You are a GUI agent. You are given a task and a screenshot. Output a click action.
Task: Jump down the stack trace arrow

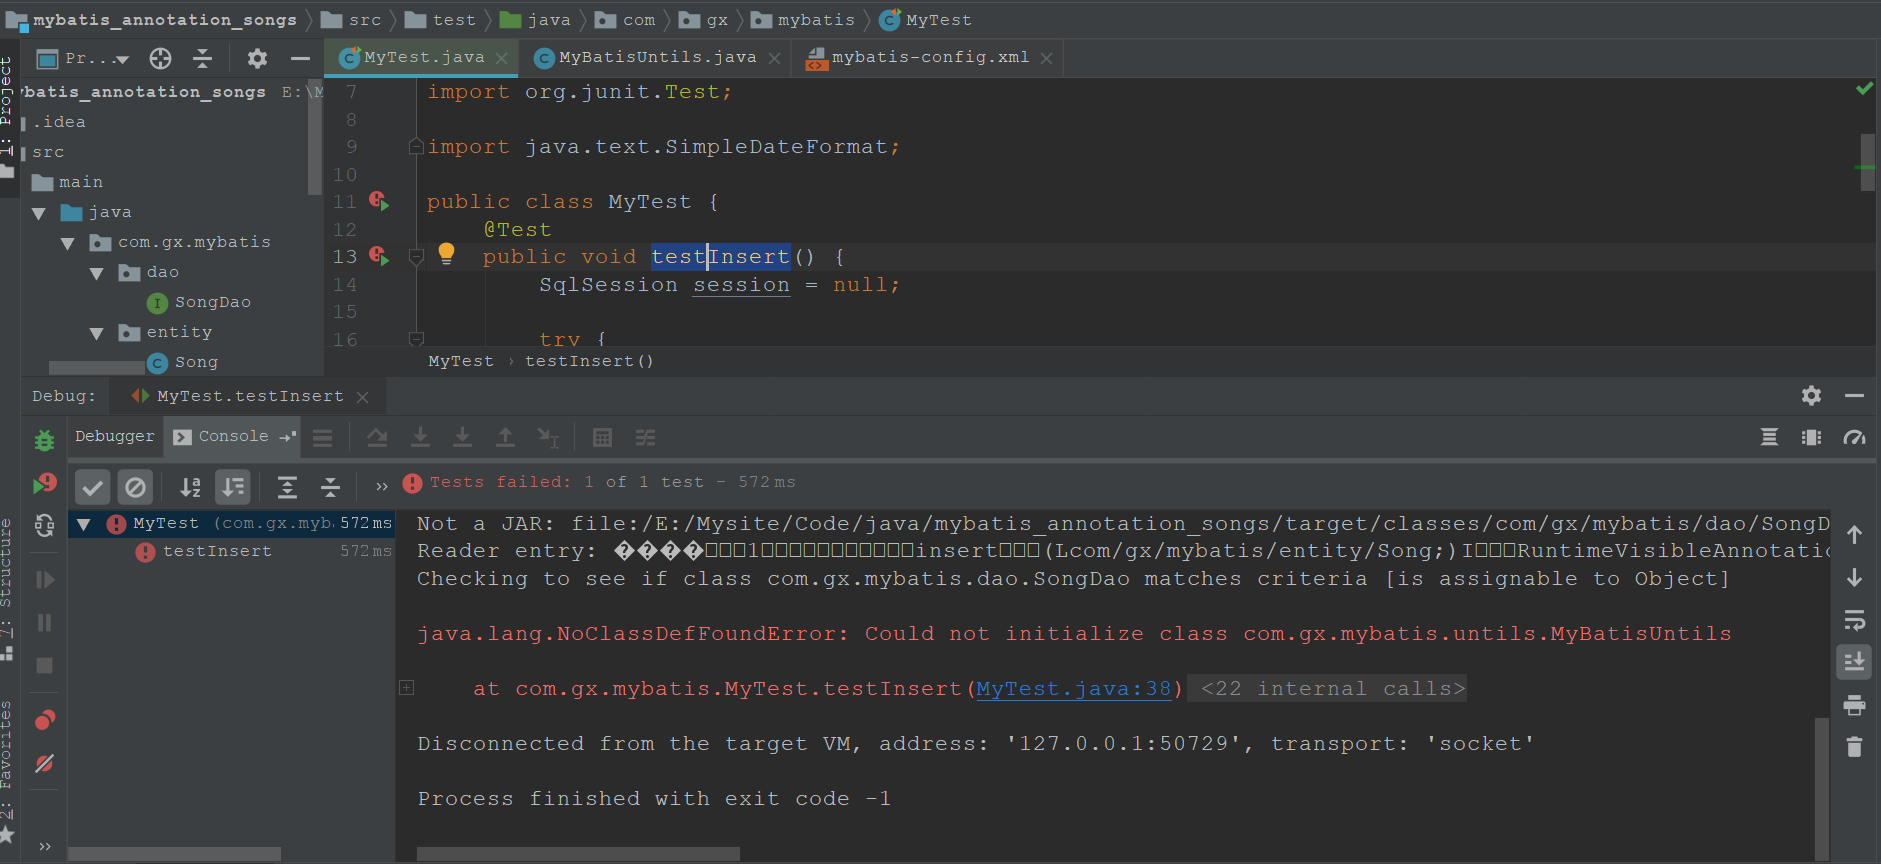click(x=1854, y=578)
